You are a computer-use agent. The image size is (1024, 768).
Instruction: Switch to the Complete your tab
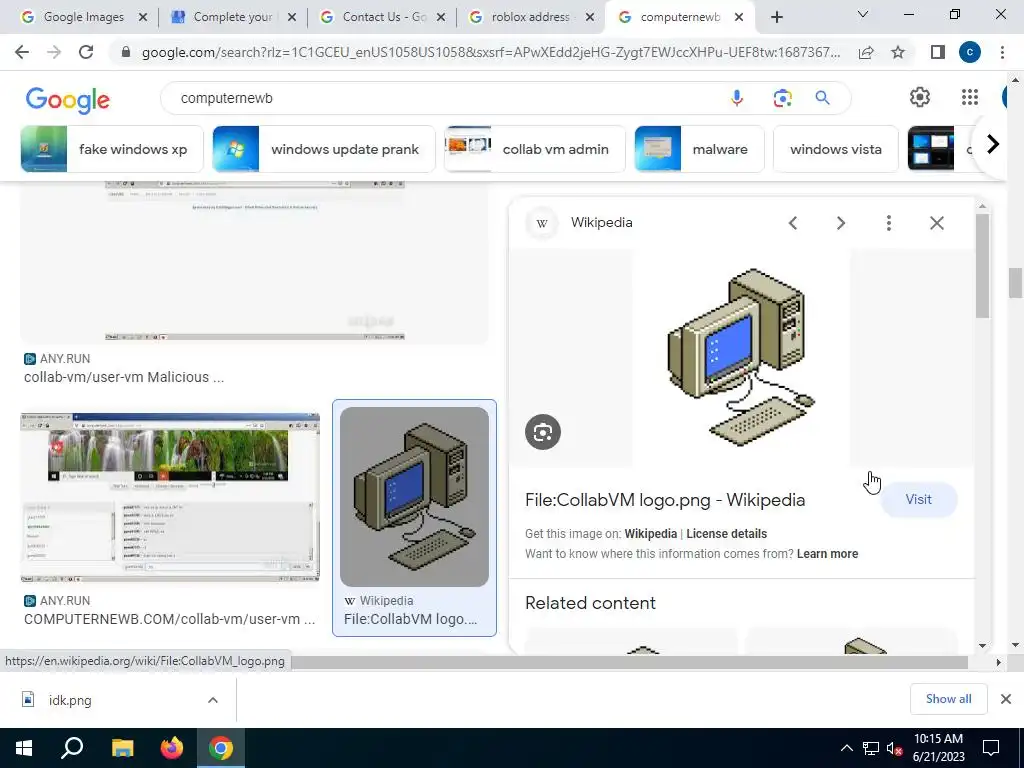point(232,17)
